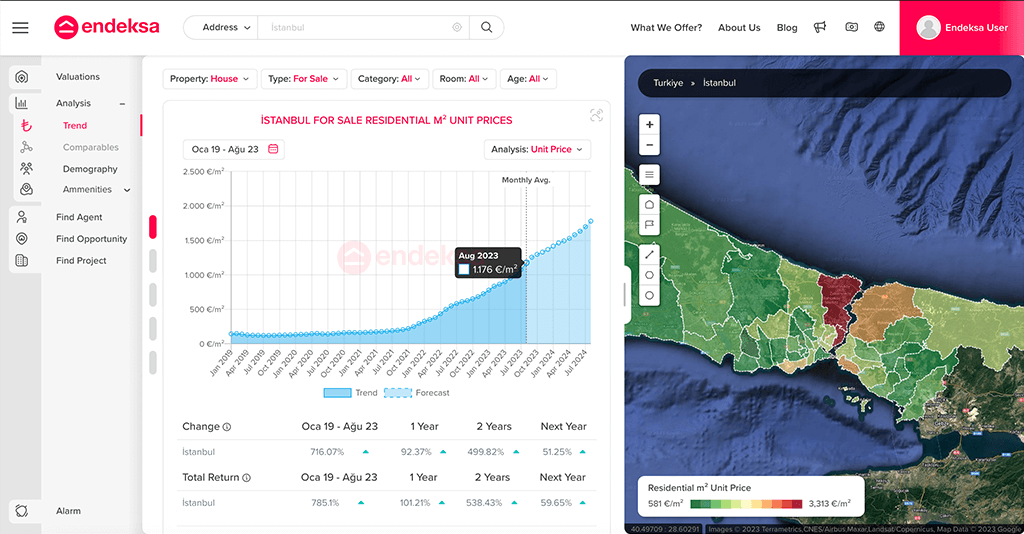Click the announcements megaphone icon

click(x=820, y=28)
